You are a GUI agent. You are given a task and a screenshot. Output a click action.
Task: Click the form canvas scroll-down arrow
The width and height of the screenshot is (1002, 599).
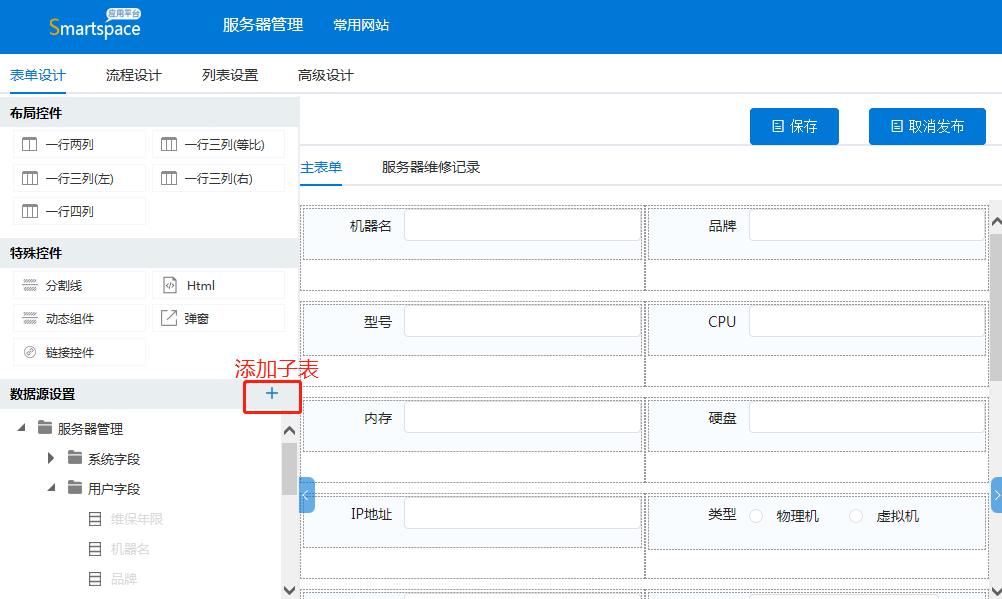[996, 590]
